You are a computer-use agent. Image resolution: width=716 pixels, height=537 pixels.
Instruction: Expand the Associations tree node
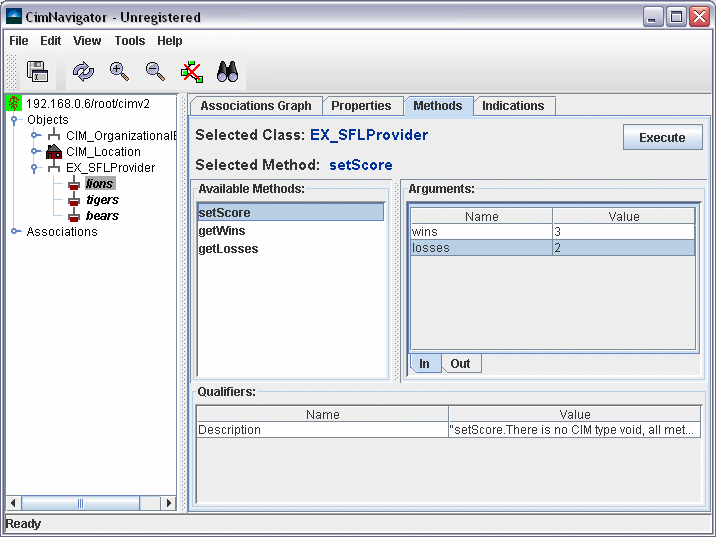[15, 232]
